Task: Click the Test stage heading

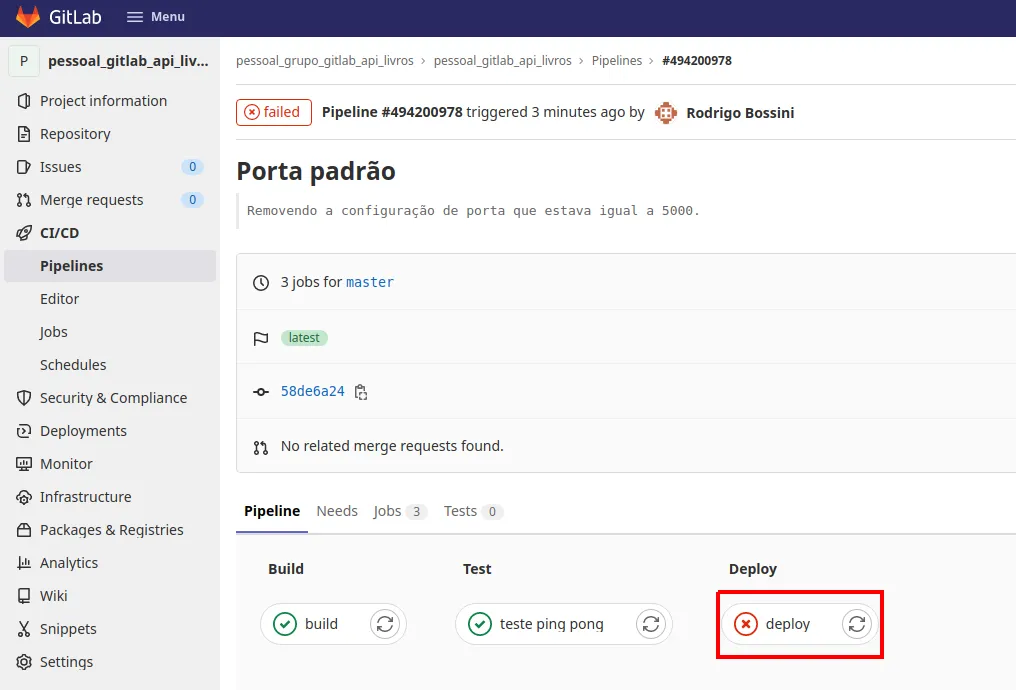Action: pyautogui.click(x=477, y=569)
